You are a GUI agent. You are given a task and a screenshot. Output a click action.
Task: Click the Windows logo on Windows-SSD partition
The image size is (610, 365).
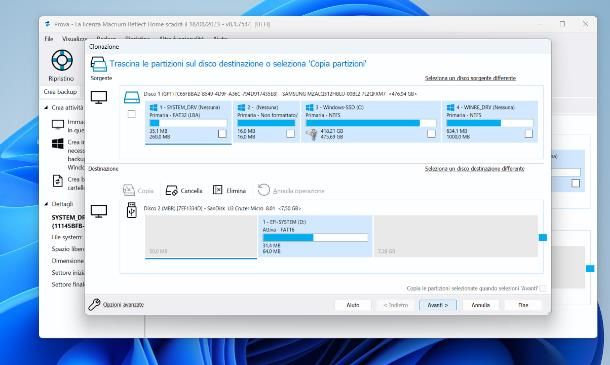(310, 107)
